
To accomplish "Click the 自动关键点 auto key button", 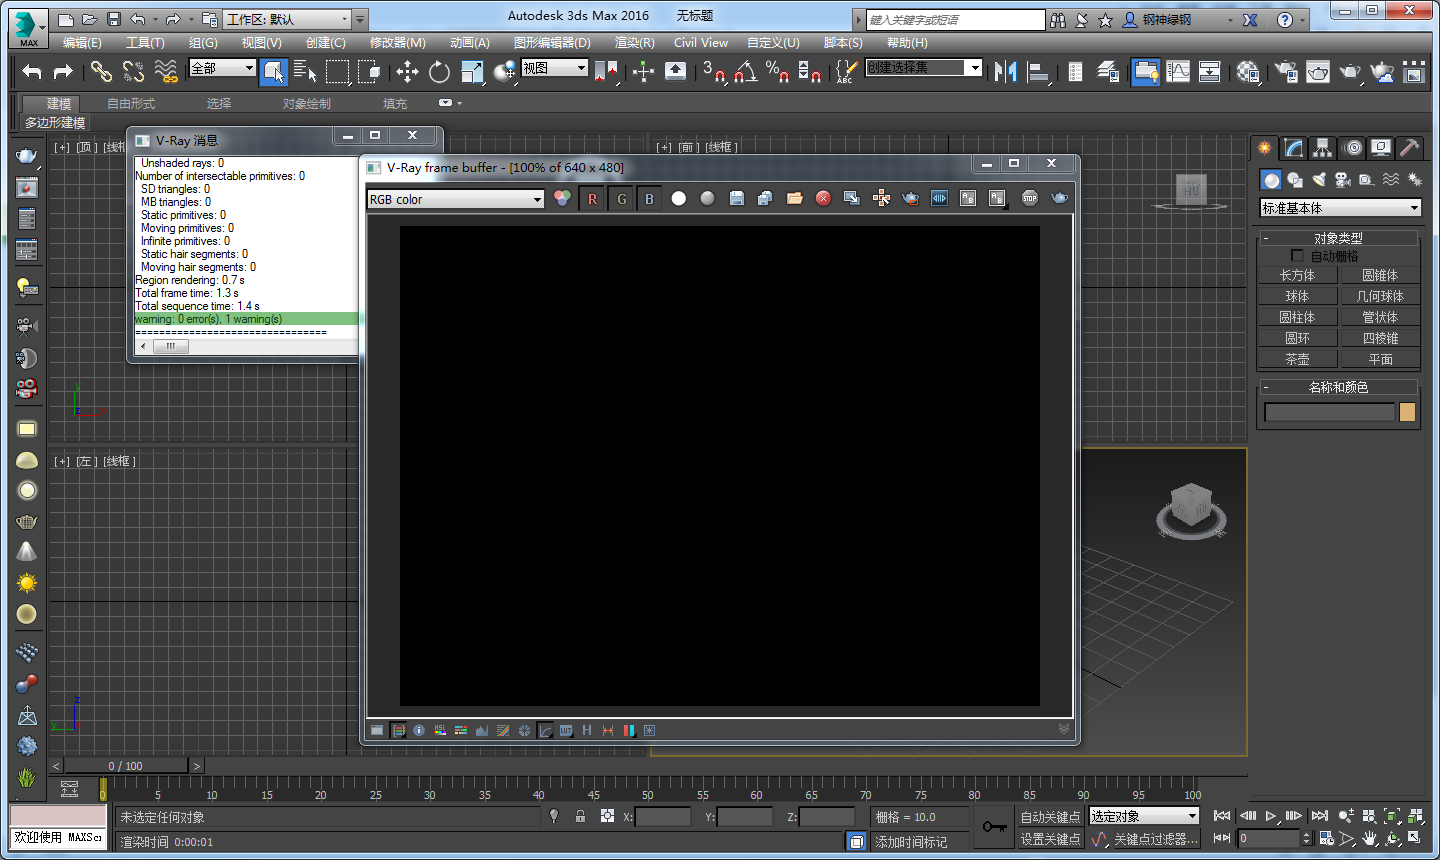I will pos(1050,817).
